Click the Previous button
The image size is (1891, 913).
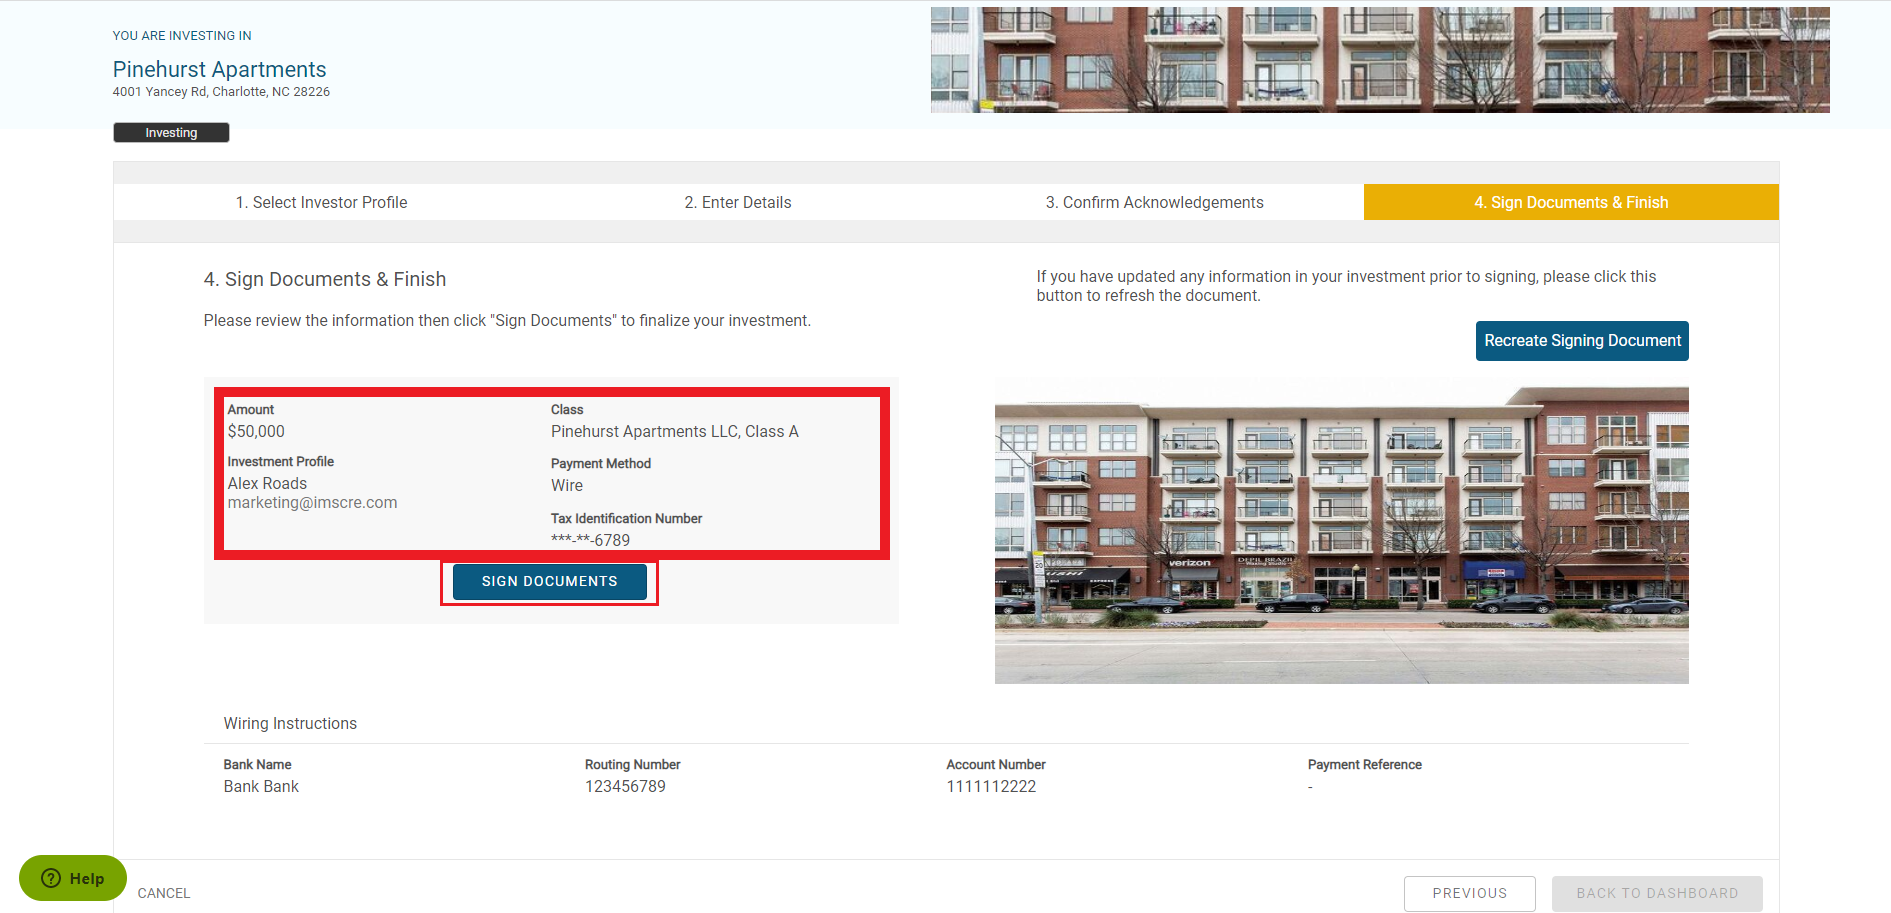tap(1469, 893)
